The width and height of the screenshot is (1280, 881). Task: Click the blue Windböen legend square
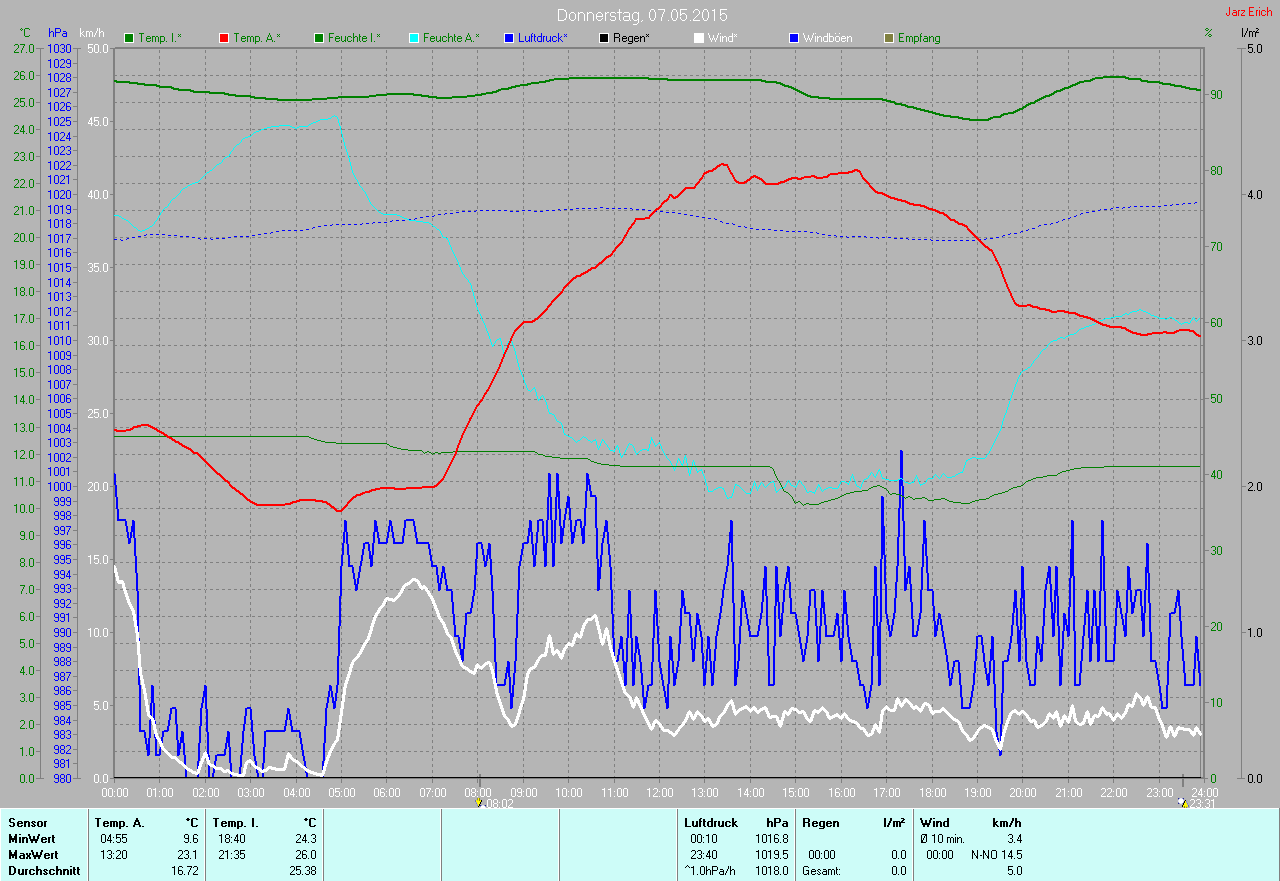[793, 38]
